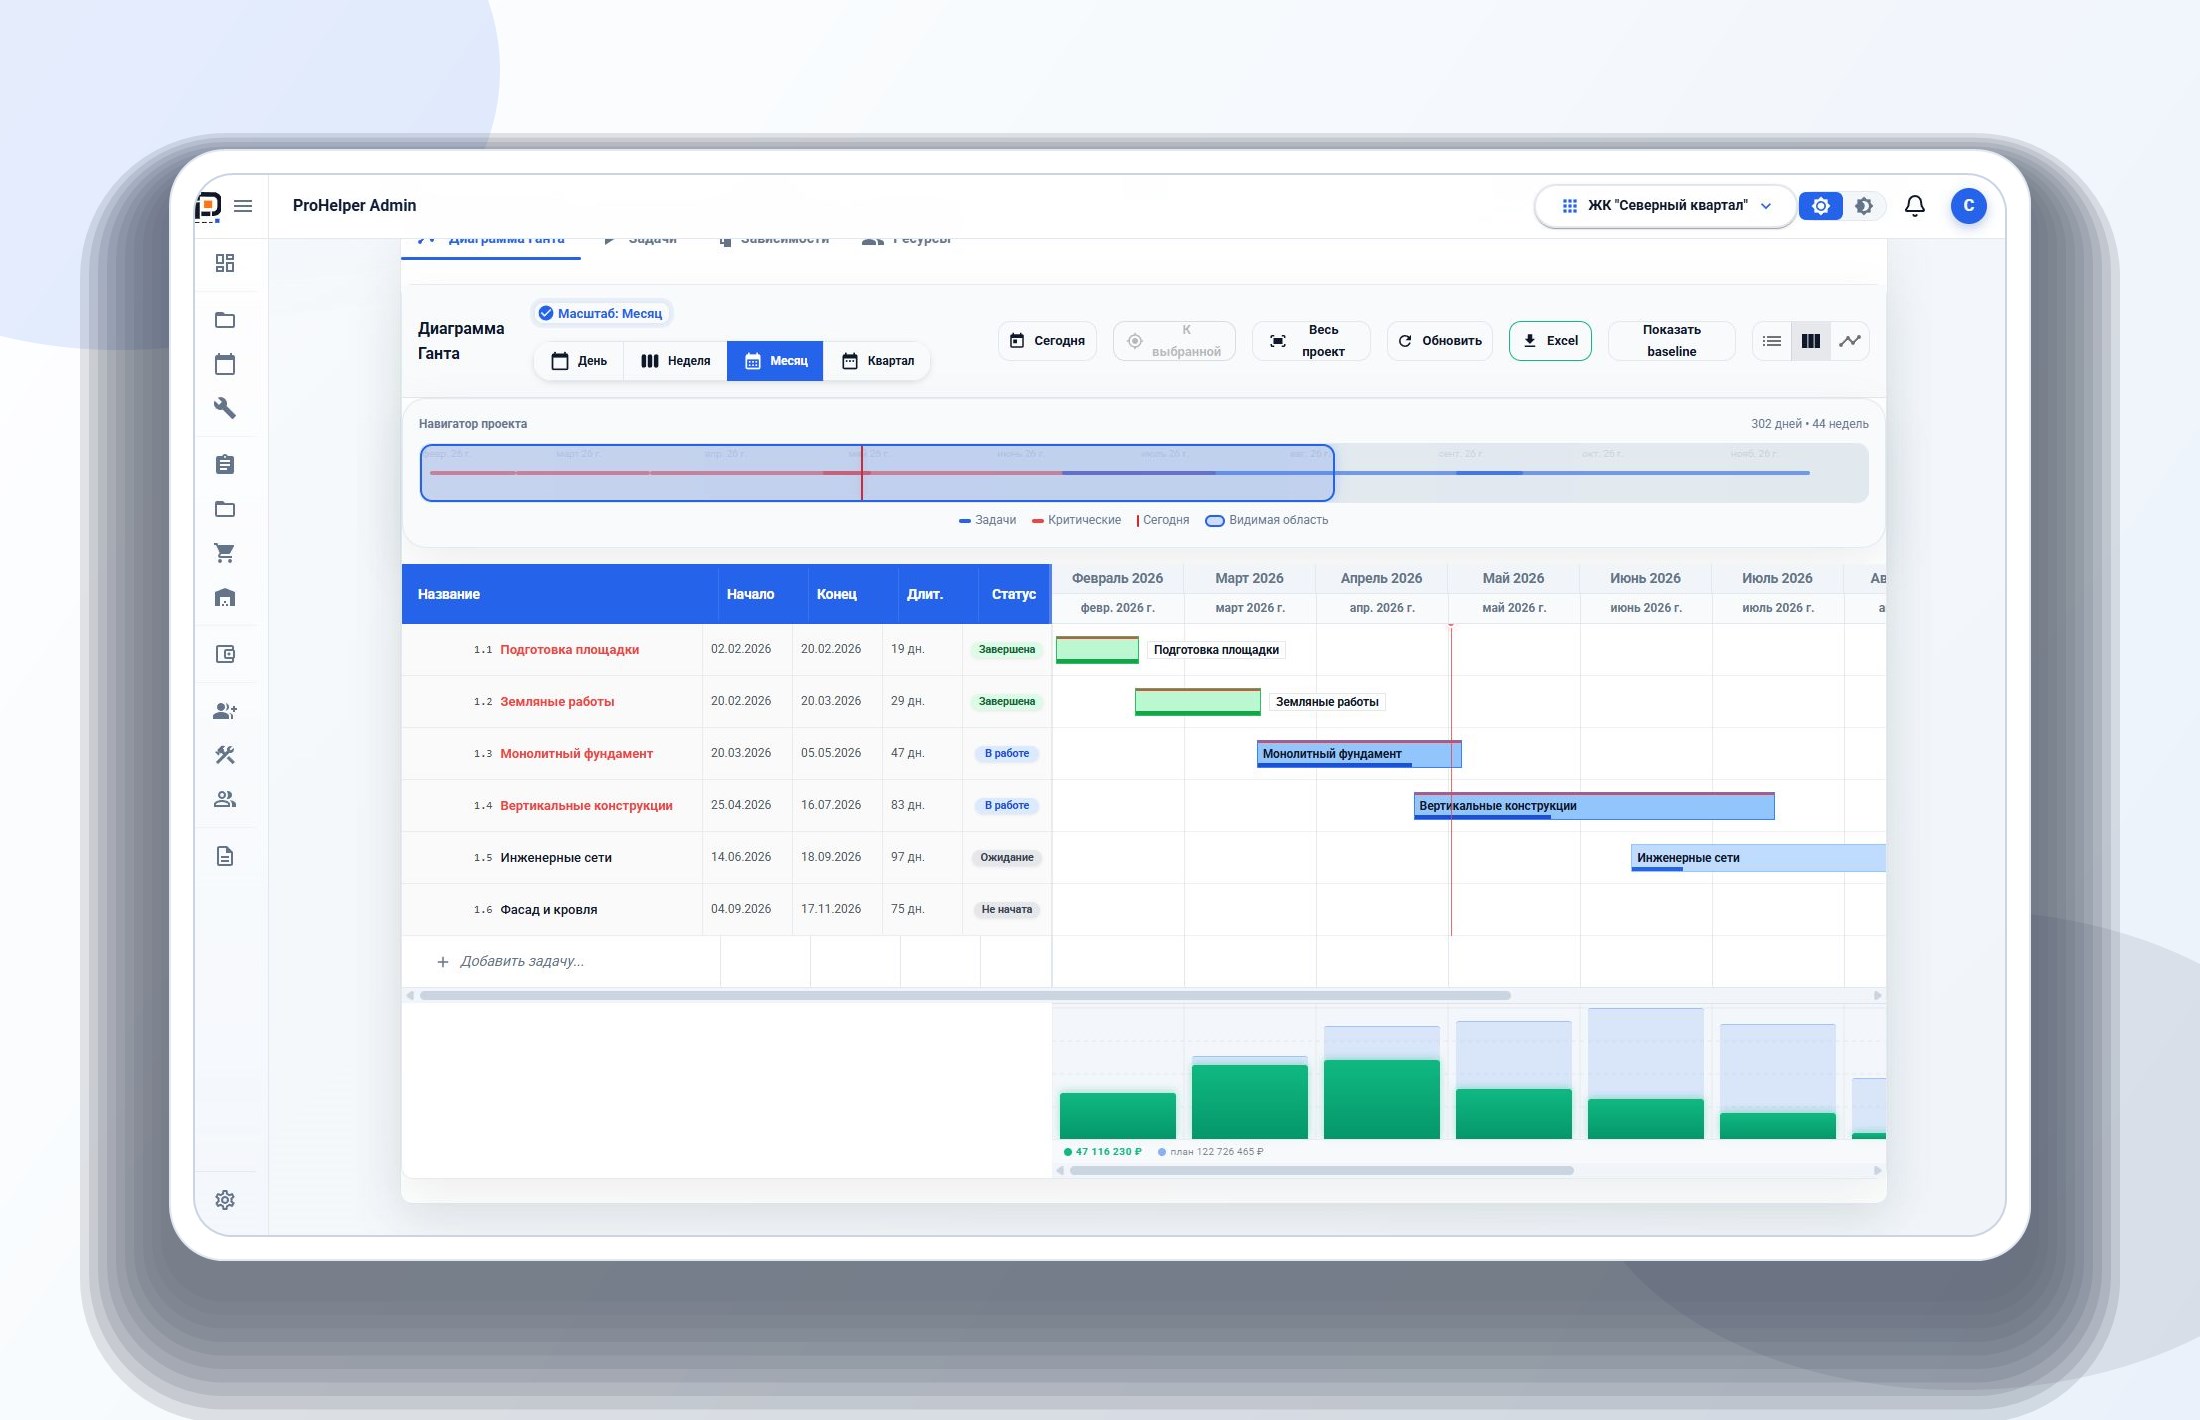Open the calendar sidebar icon
This screenshot has height=1420, width=2200.
pos(225,364)
